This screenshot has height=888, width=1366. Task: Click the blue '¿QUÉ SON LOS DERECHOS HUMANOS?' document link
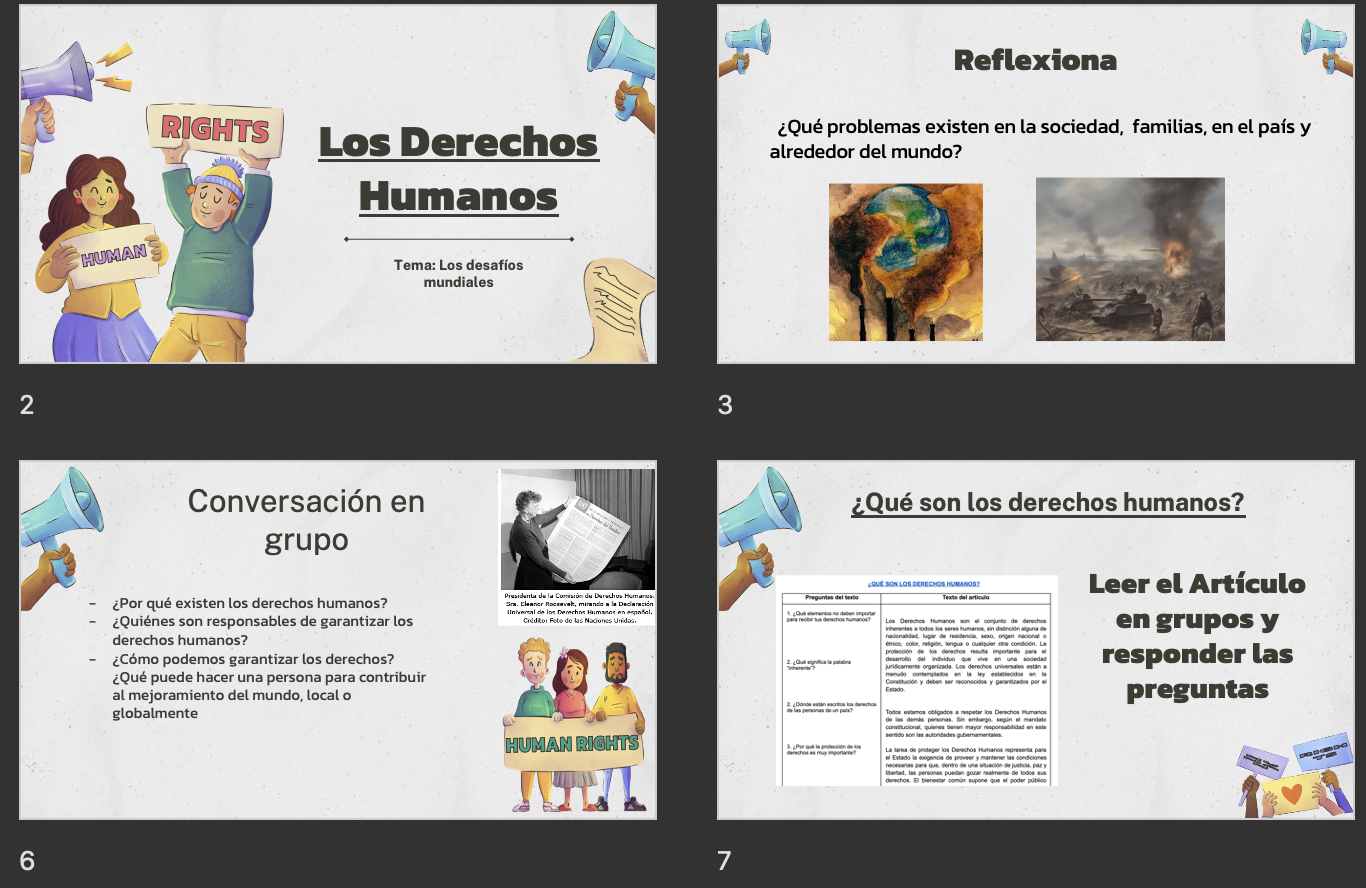point(924,583)
